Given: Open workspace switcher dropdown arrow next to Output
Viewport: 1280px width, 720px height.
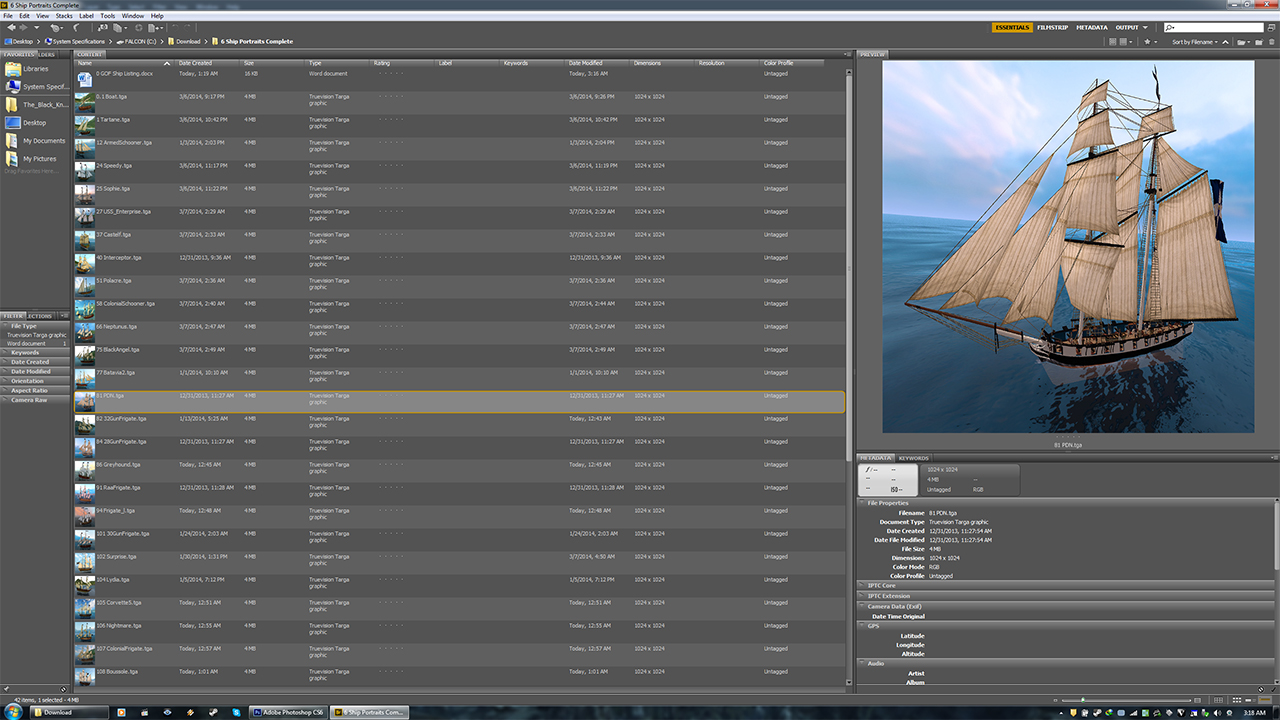Looking at the screenshot, I should [x=1145, y=28].
